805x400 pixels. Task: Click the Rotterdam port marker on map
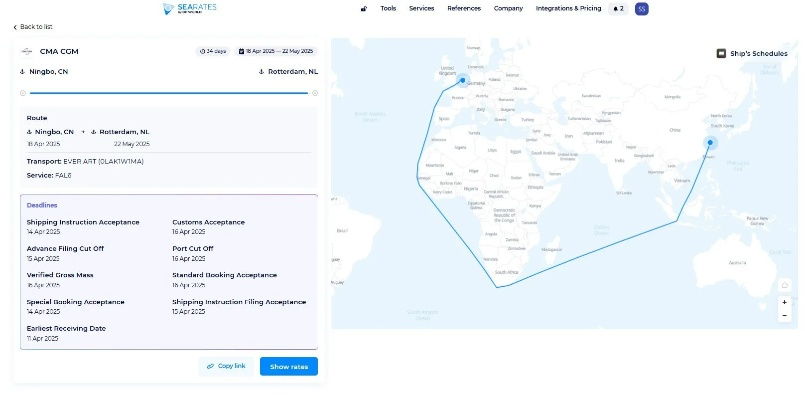463,81
